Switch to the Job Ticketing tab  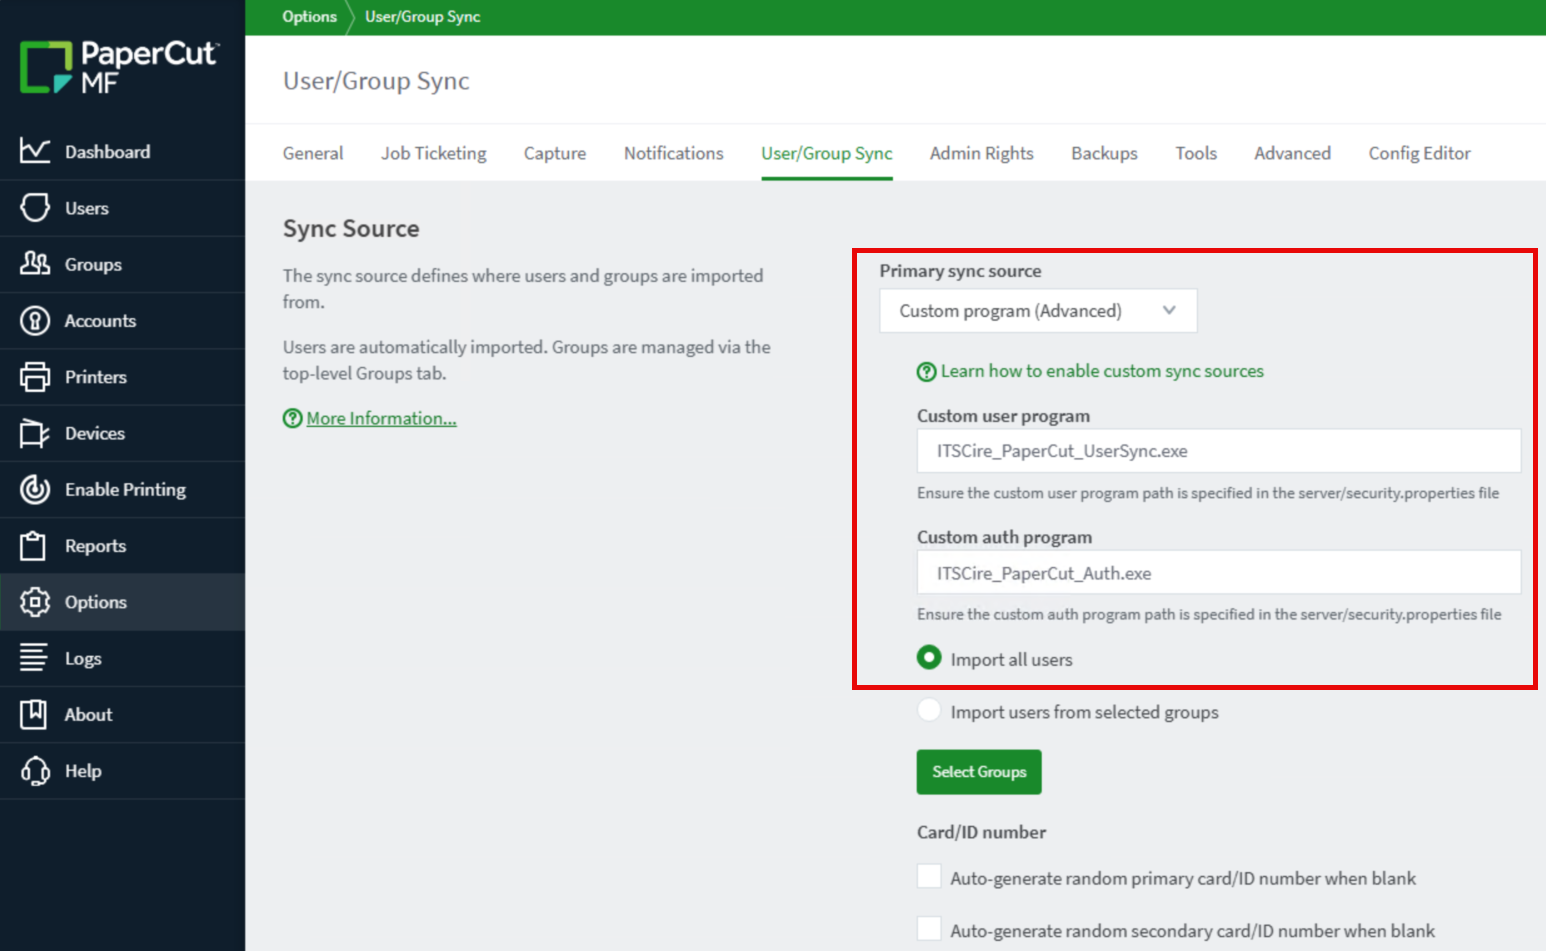tap(434, 153)
